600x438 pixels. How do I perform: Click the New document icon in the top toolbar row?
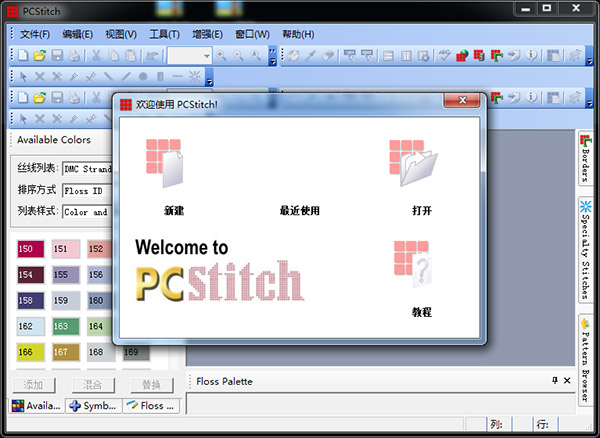(23, 56)
